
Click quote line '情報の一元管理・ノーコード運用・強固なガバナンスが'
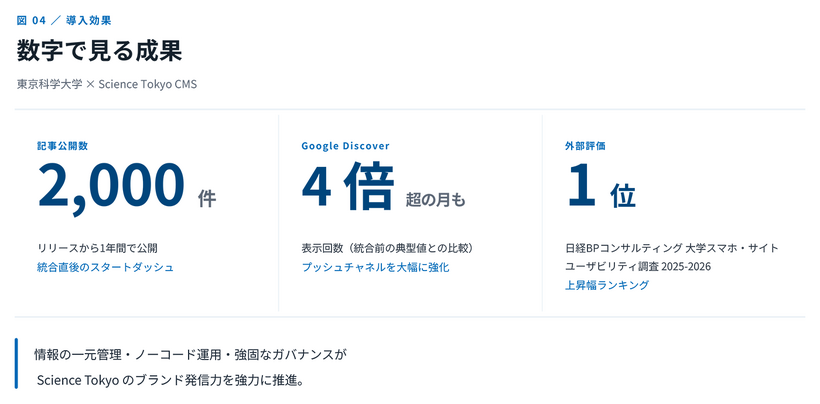(x=190, y=355)
